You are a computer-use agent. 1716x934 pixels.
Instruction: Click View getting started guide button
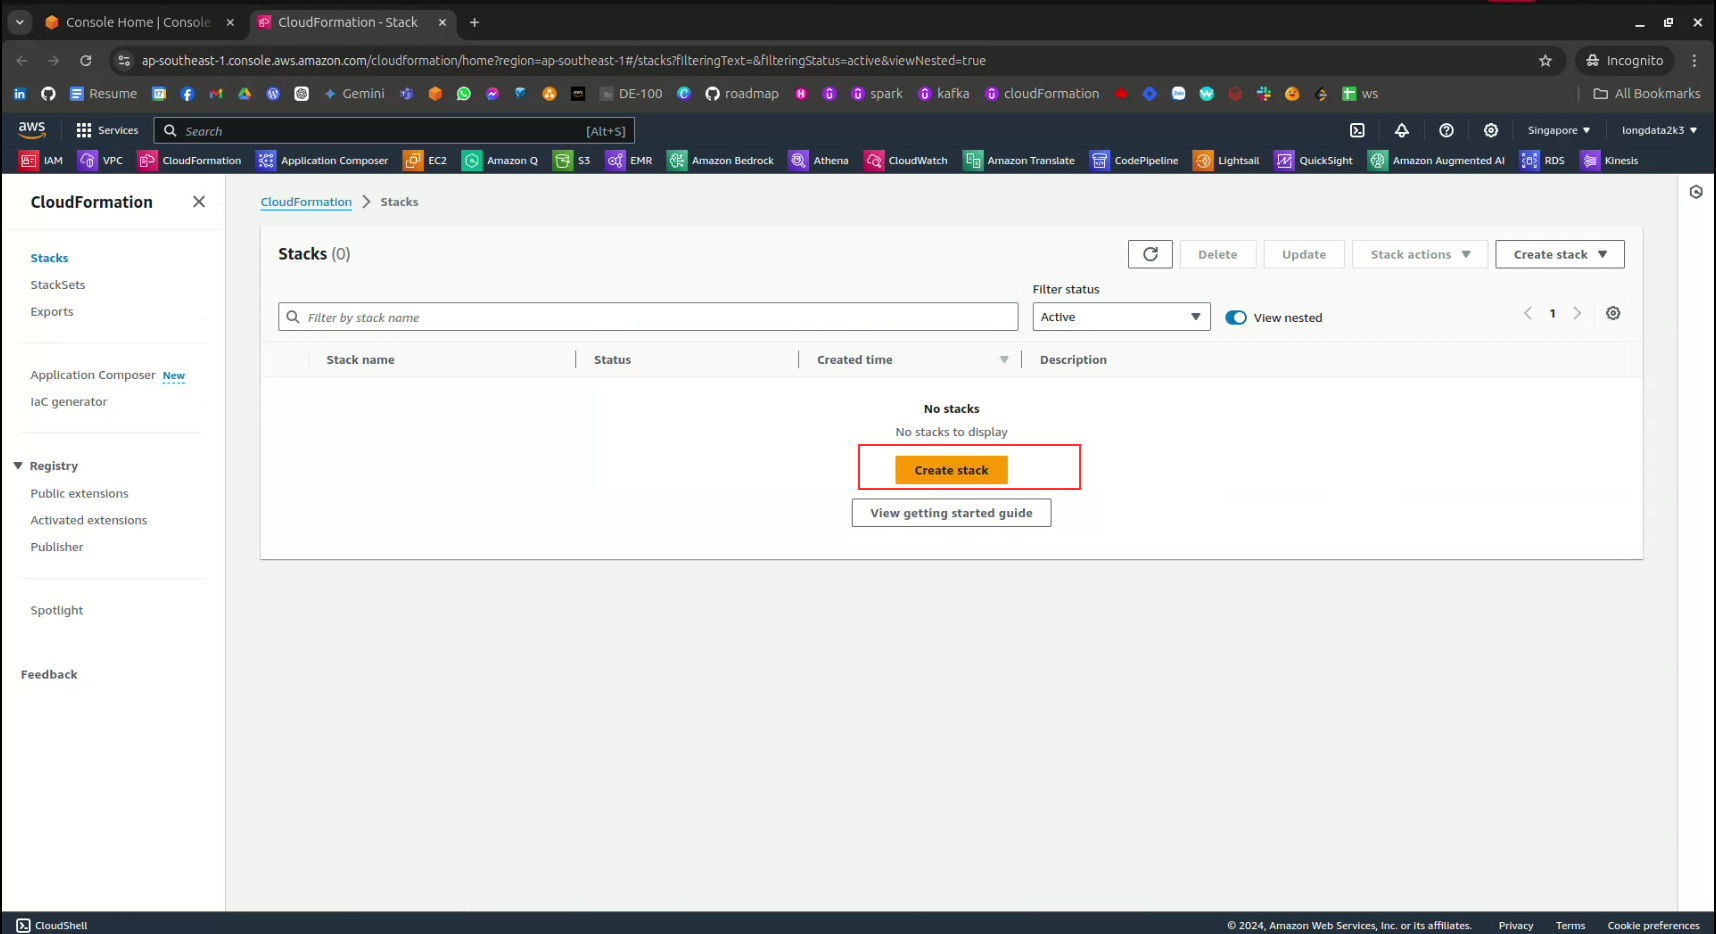(951, 513)
